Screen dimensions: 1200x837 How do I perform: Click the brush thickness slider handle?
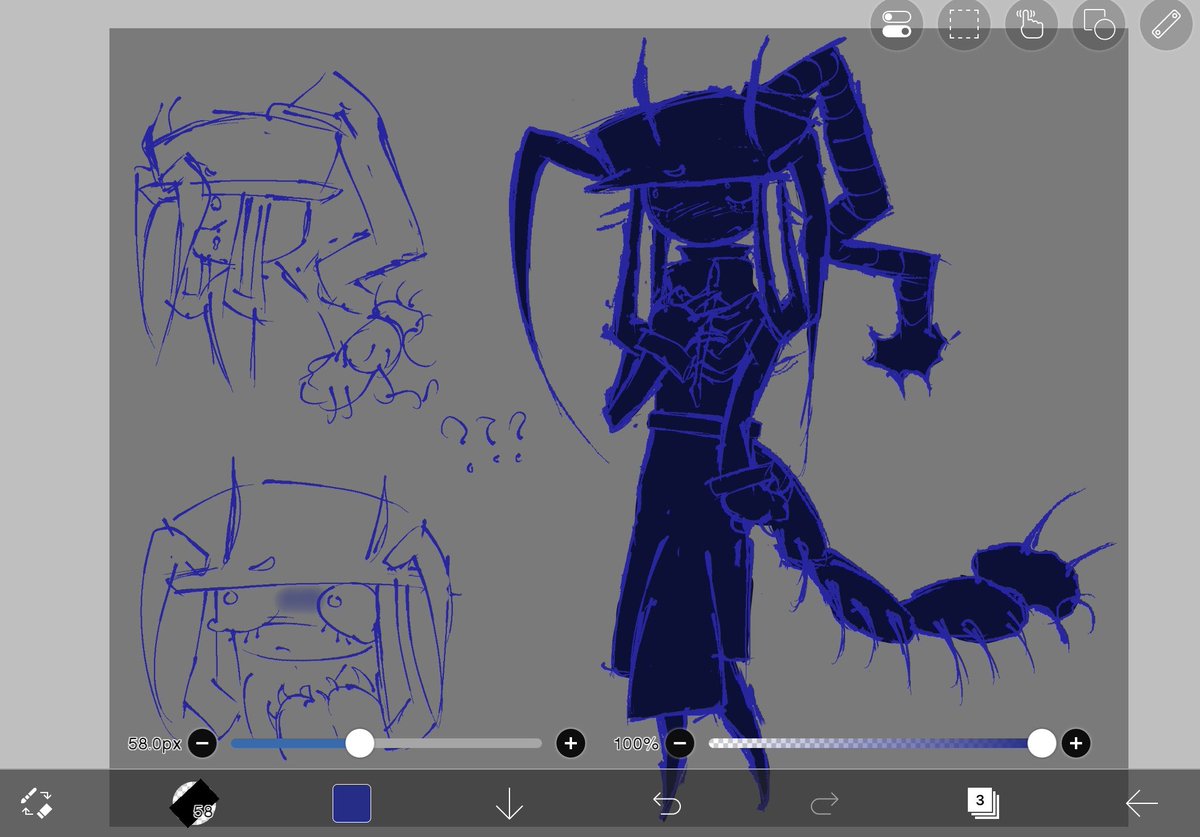tap(359, 743)
